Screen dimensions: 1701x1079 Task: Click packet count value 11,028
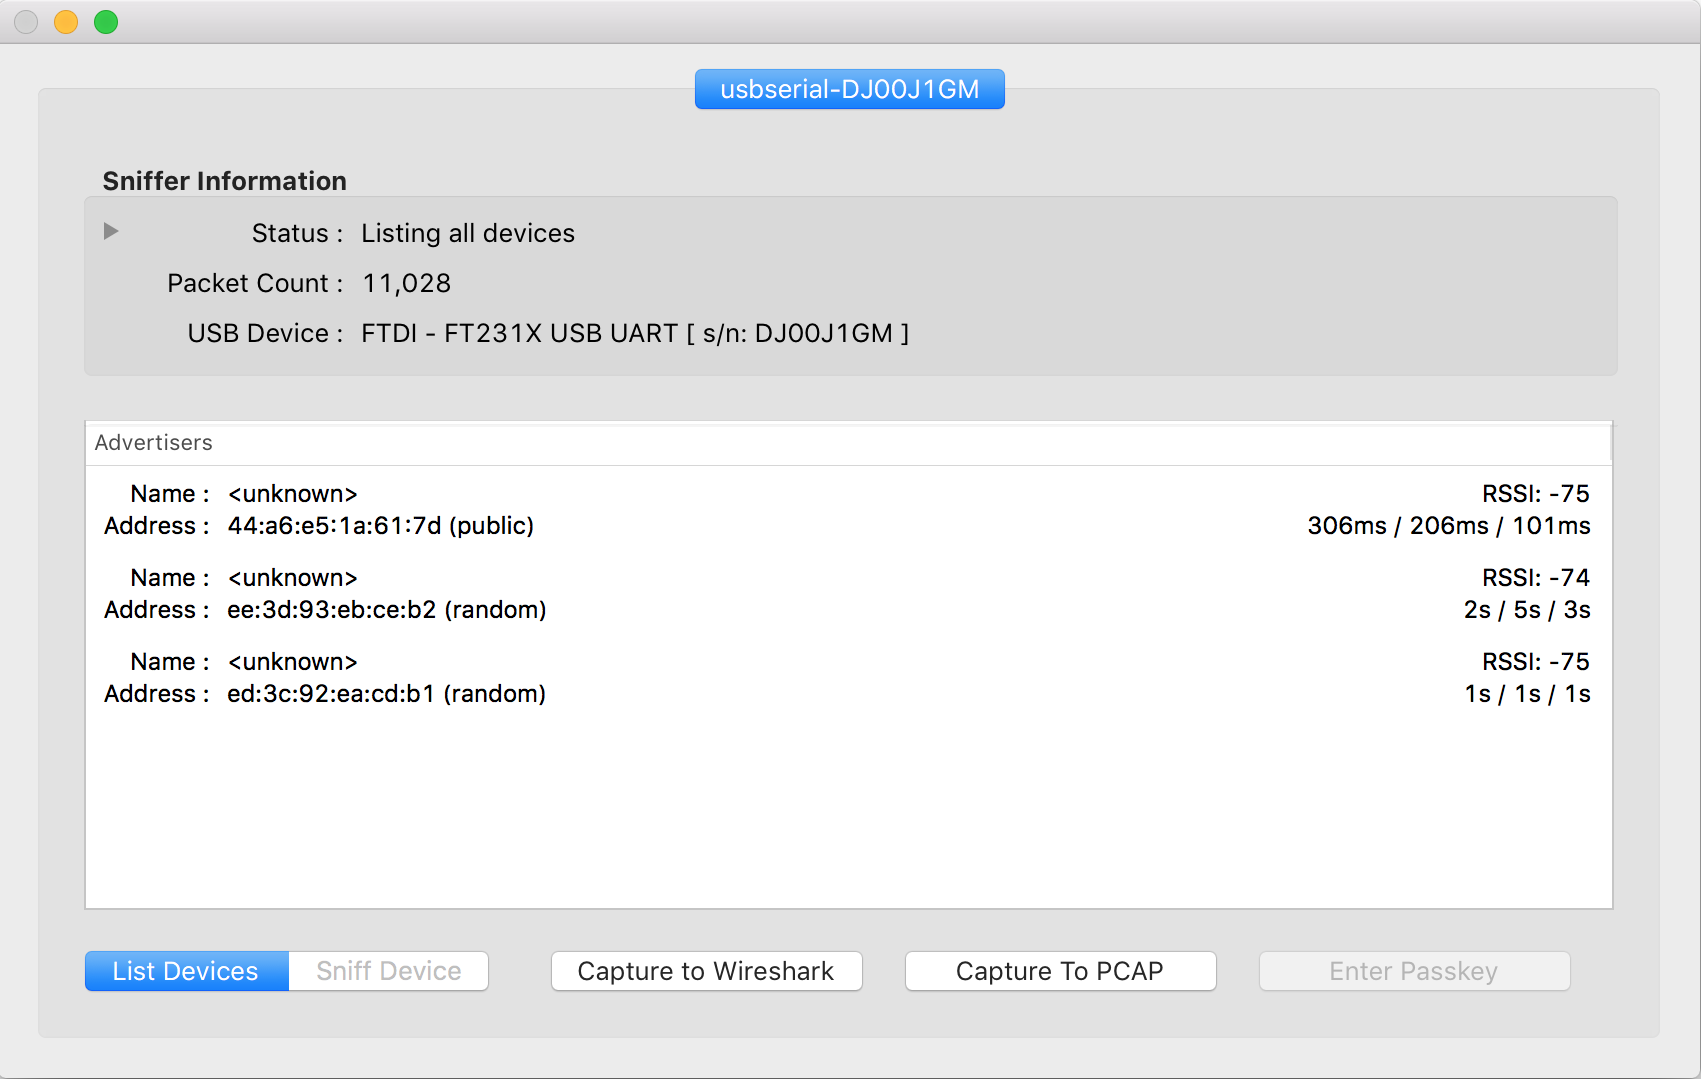tap(406, 284)
